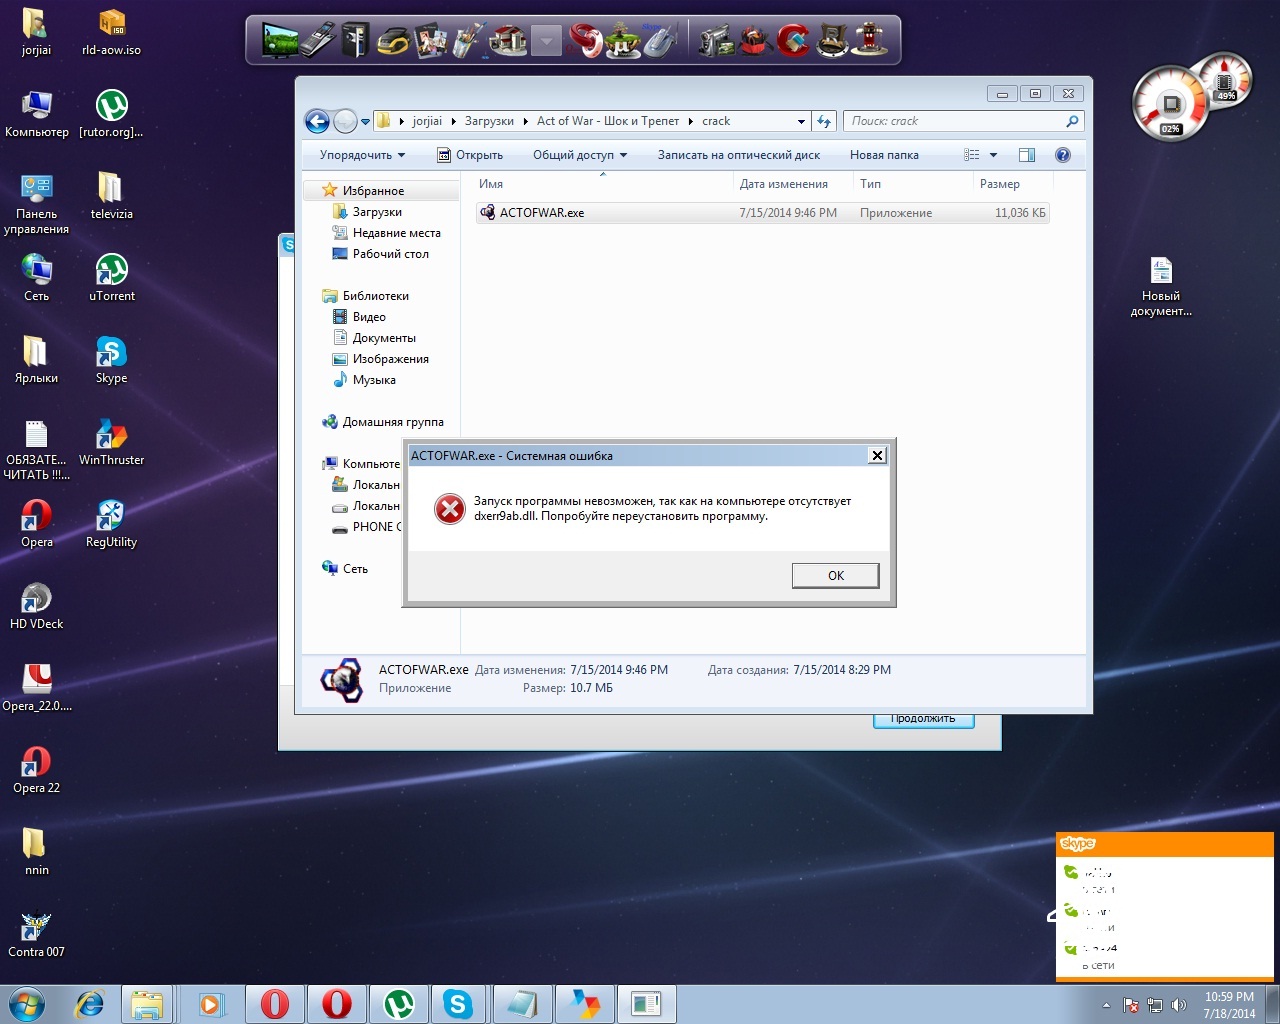The height and width of the screenshot is (1024, 1280).
Task: Click the change view icon
Action: 971,155
